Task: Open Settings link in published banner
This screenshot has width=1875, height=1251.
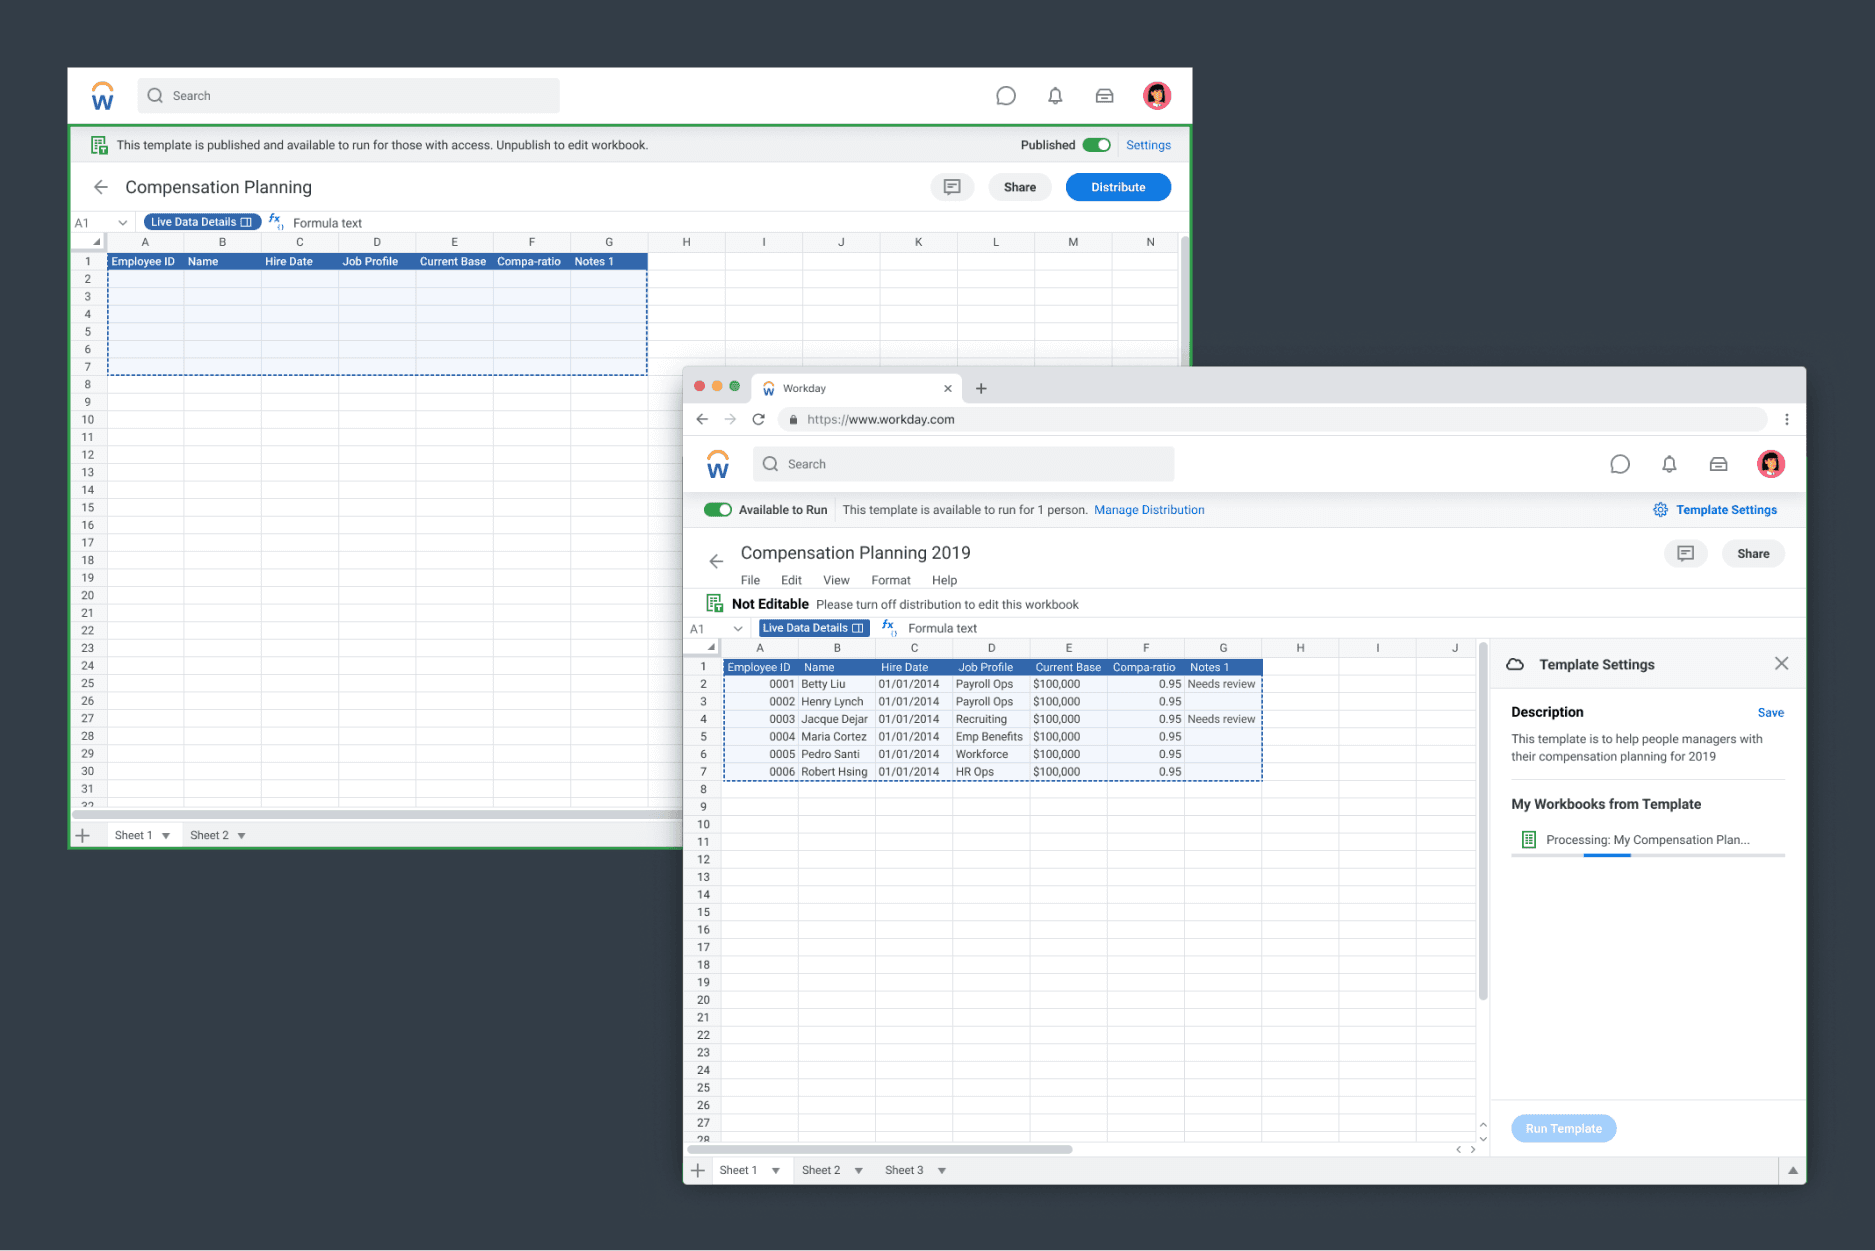Action: coord(1148,145)
